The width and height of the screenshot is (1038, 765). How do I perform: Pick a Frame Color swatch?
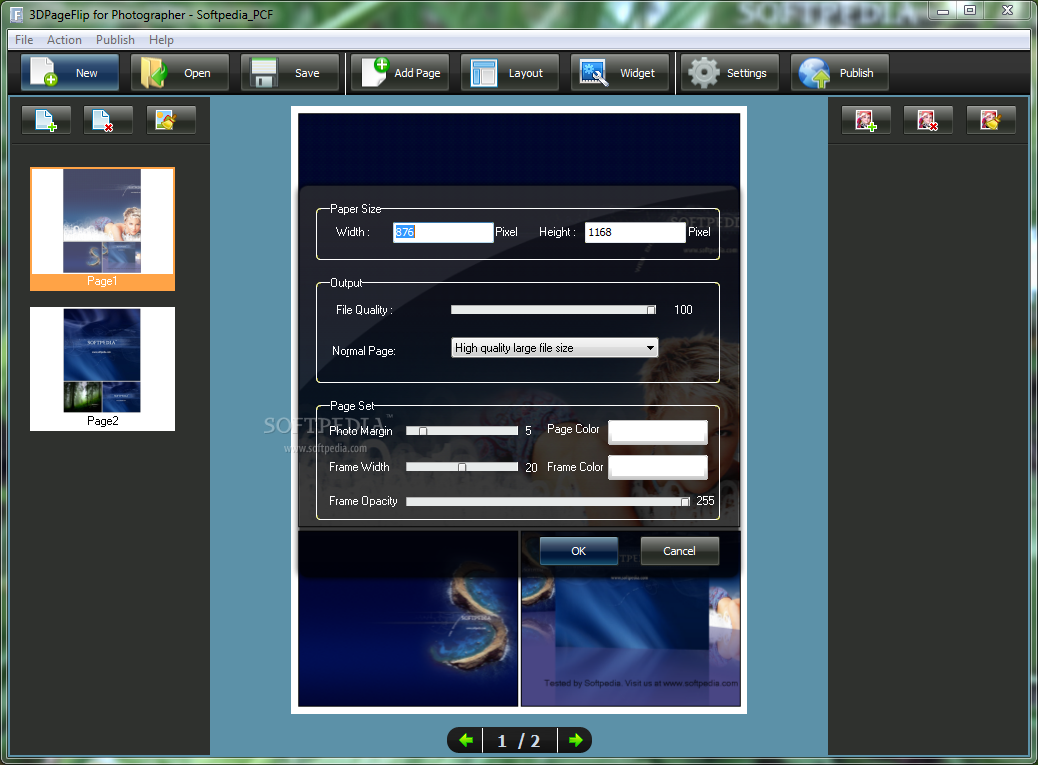pyautogui.click(x=658, y=467)
